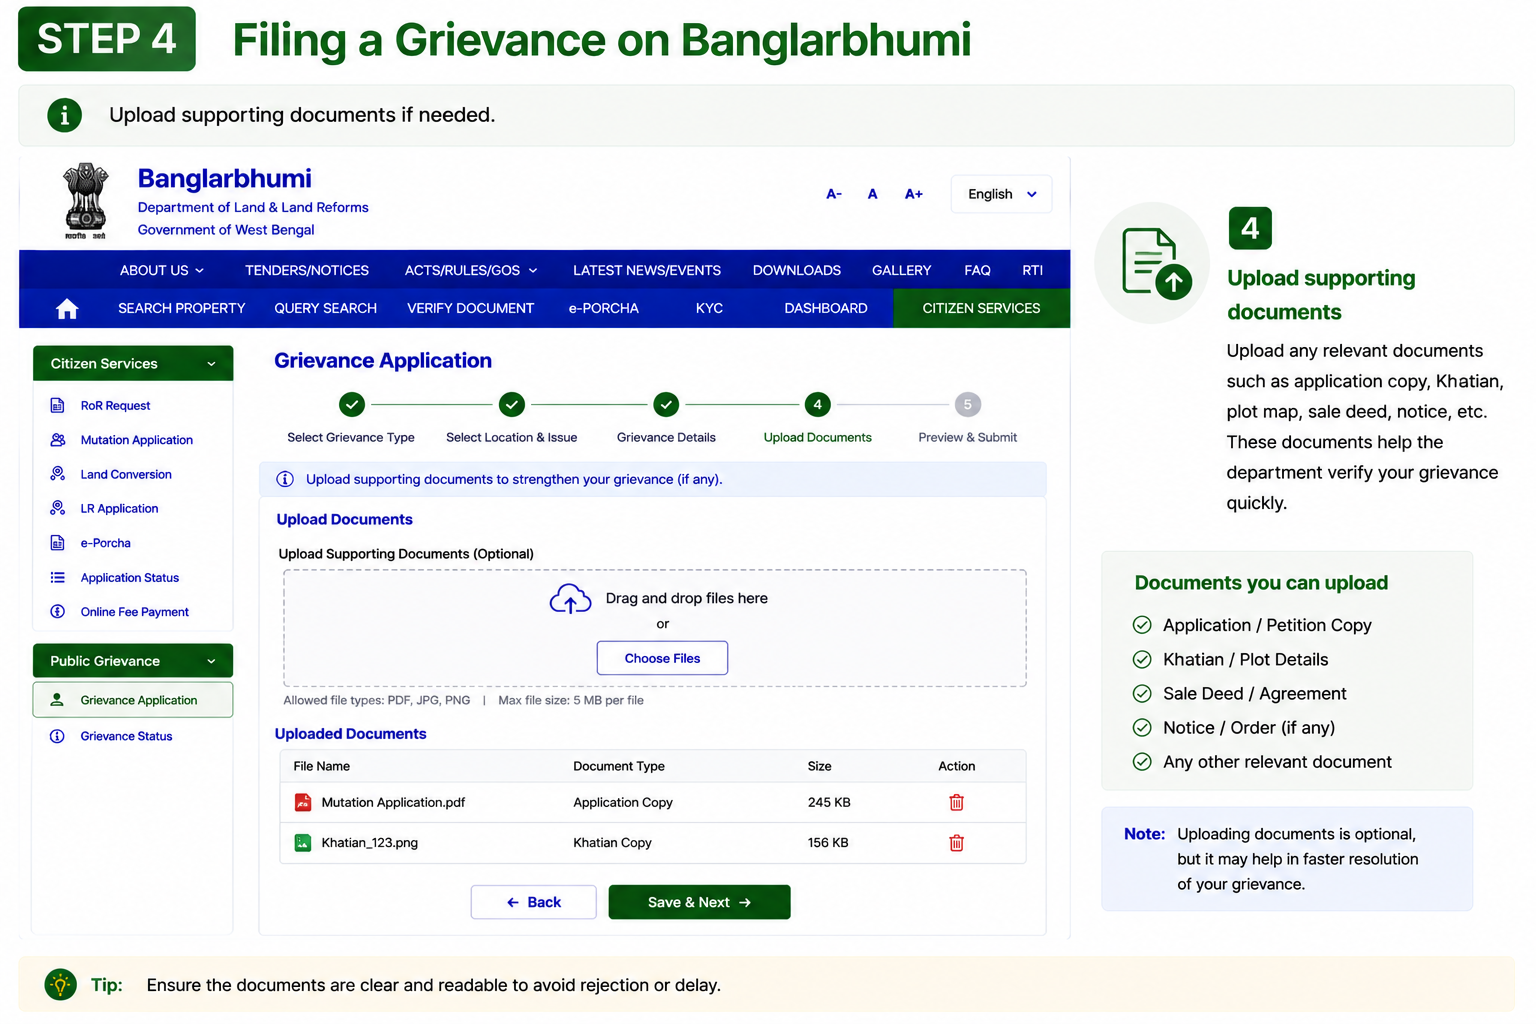Screen dimensions: 1536x1024
Task: Click the Government of India emblem logo
Action: (86, 201)
